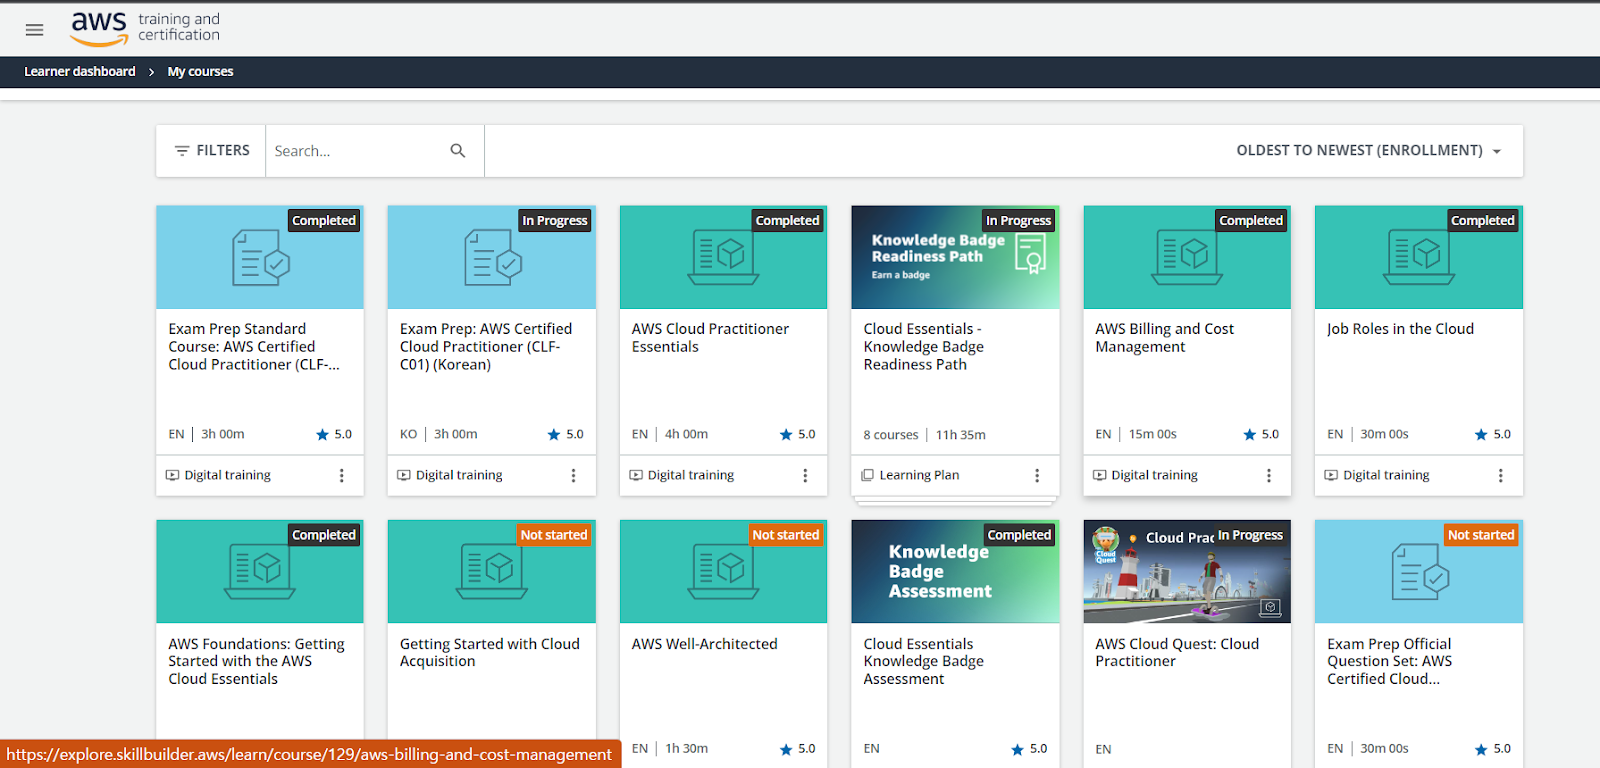Click AWS Cloud Quest game thumbnail
Viewport: 1600px width, 768px height.
(1187, 572)
